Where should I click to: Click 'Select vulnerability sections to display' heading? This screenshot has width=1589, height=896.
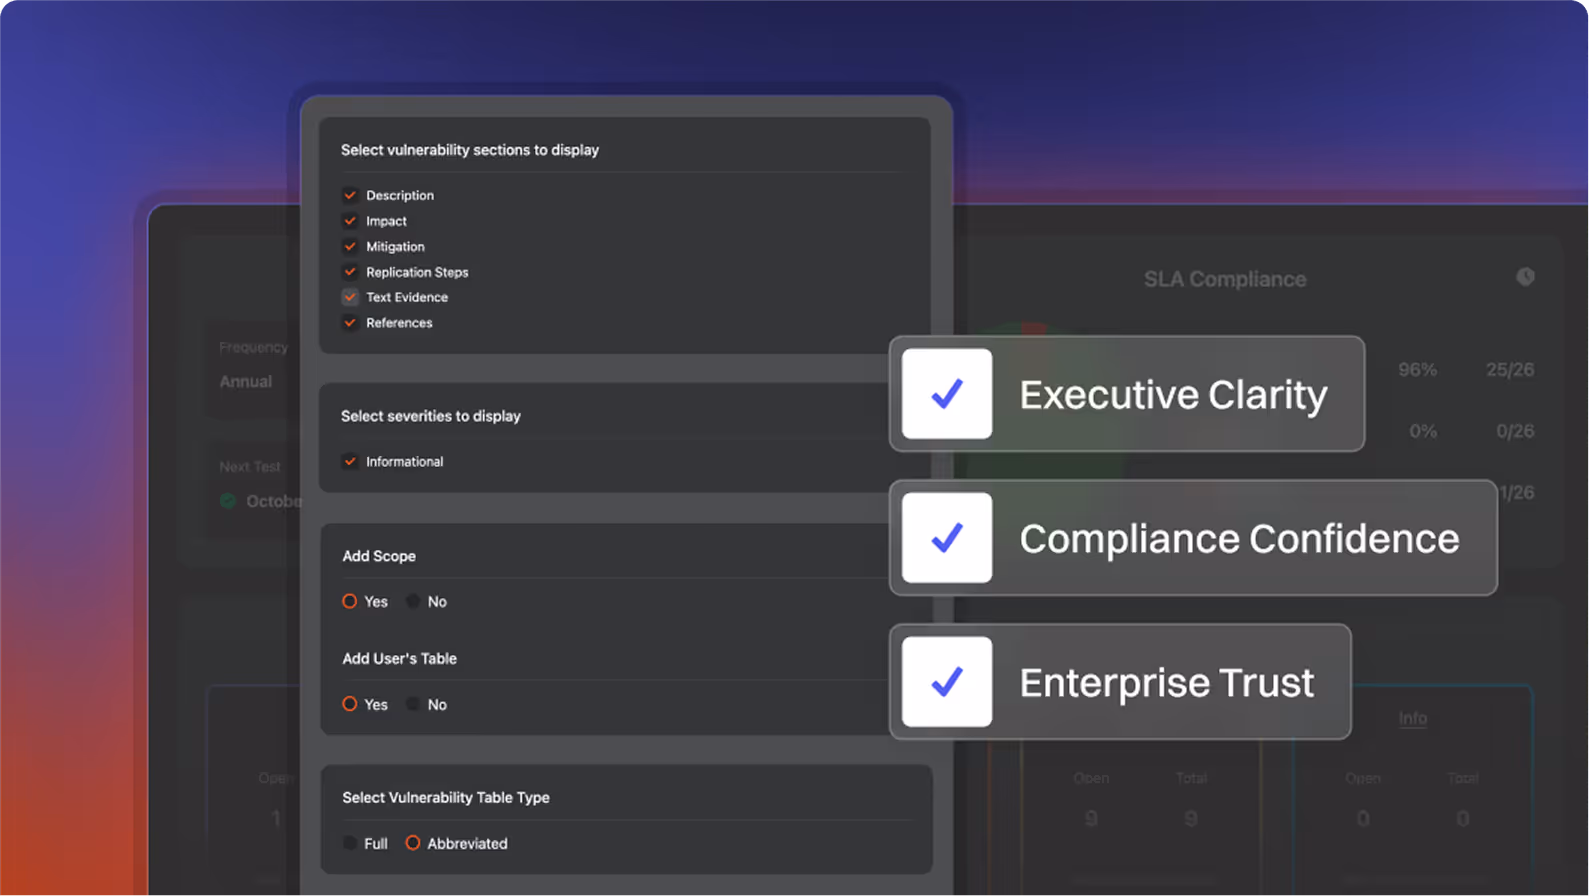pos(470,150)
